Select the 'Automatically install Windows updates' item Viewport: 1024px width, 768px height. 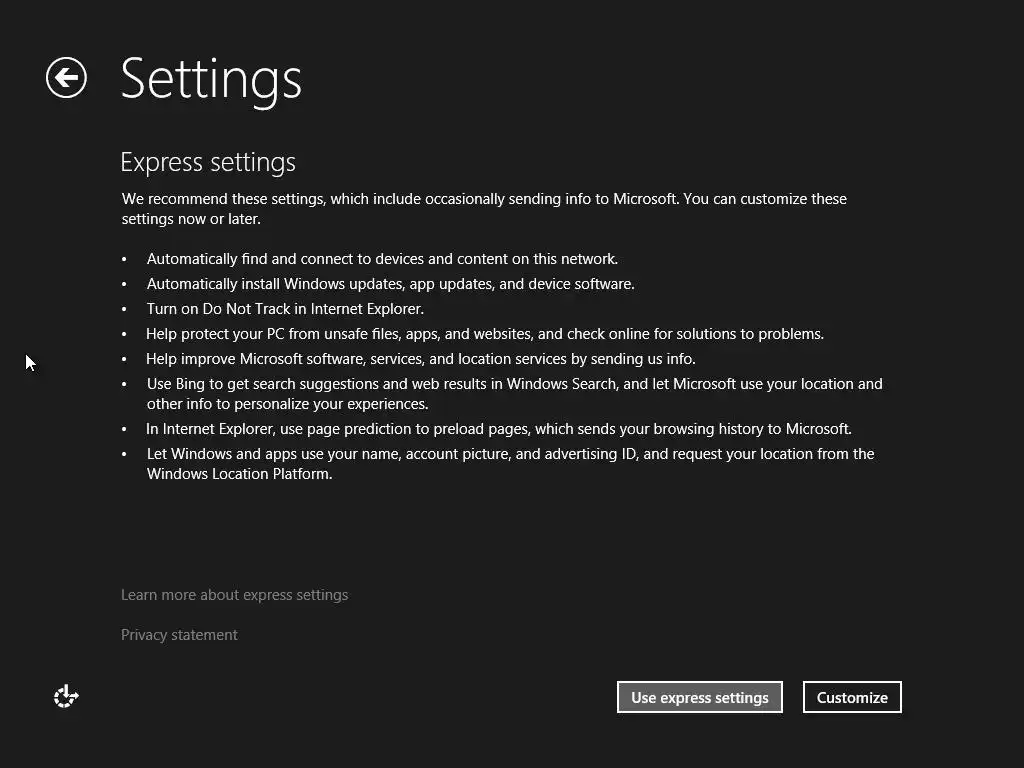pyautogui.click(x=390, y=284)
